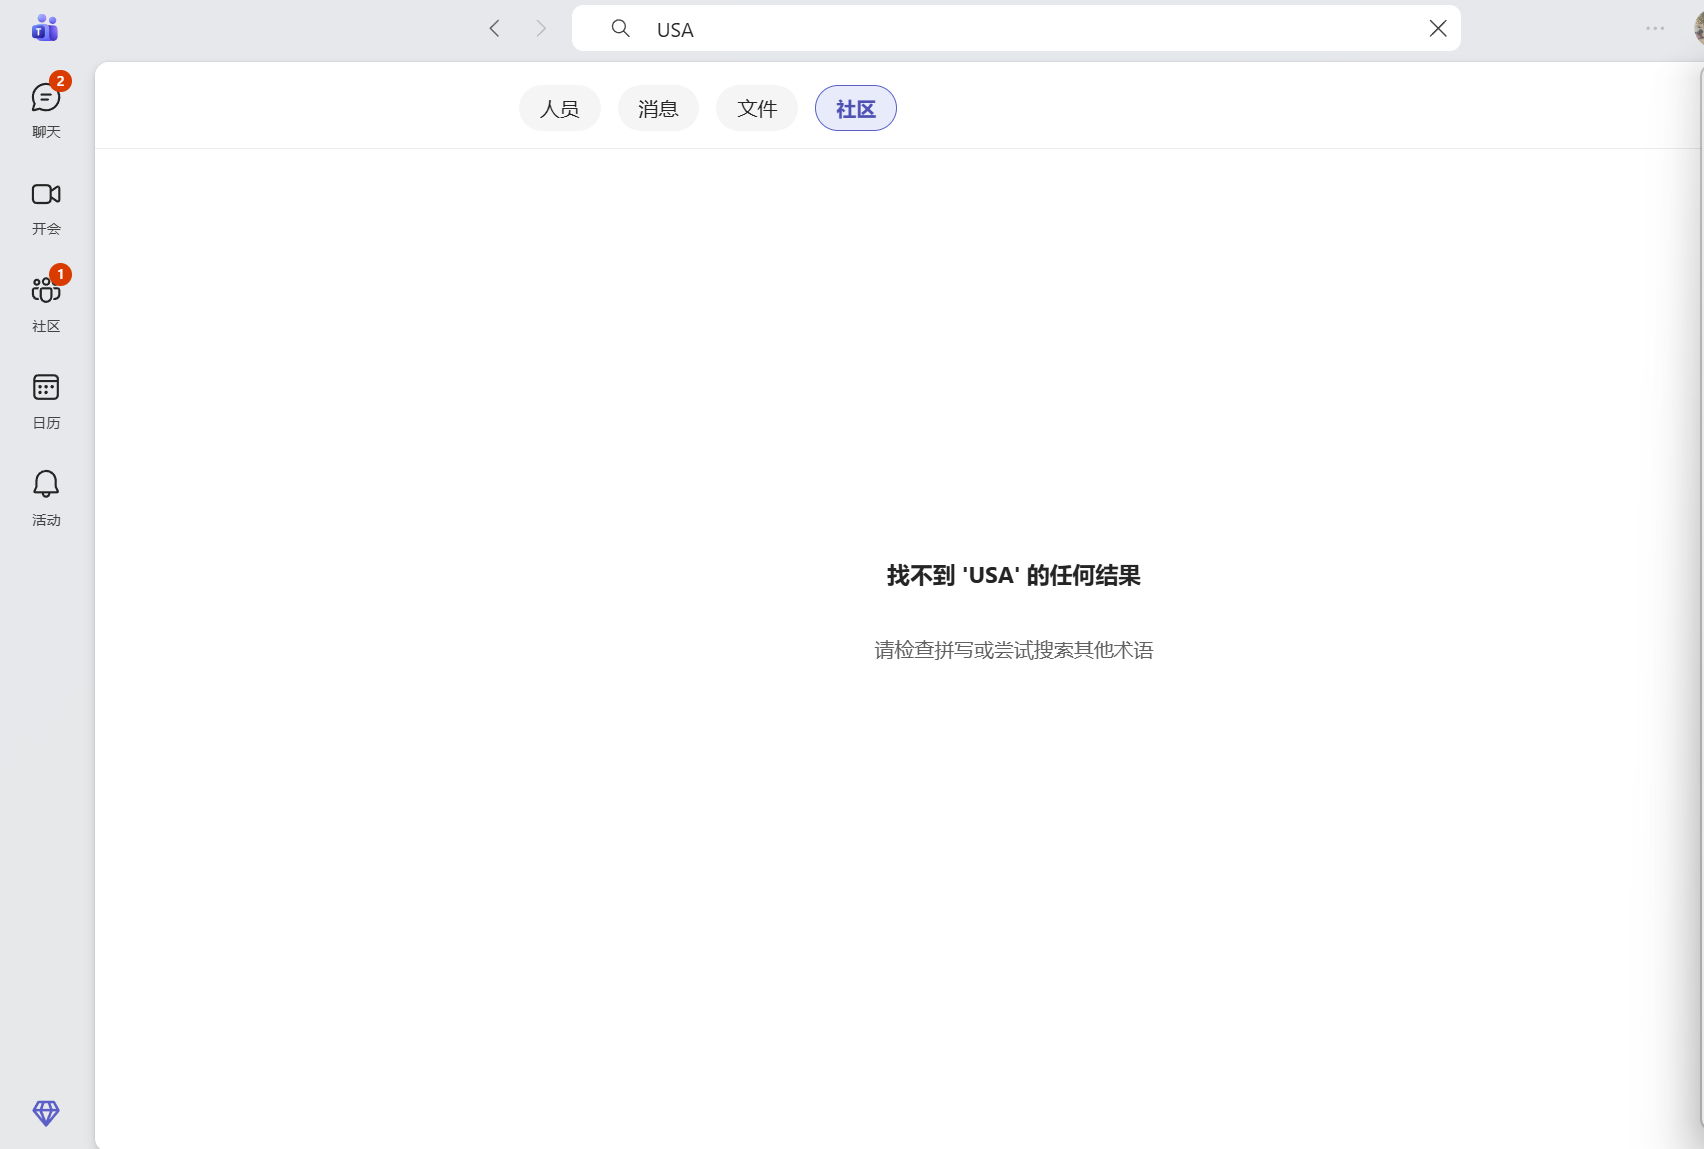Viewport: 1704px width, 1149px height.
Task: Switch to the 文件 results tab
Action: pyautogui.click(x=757, y=108)
